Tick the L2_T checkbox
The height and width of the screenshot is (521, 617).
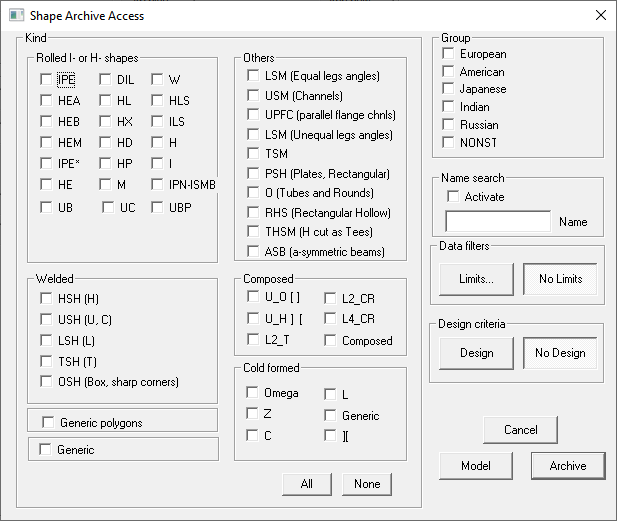coord(253,339)
